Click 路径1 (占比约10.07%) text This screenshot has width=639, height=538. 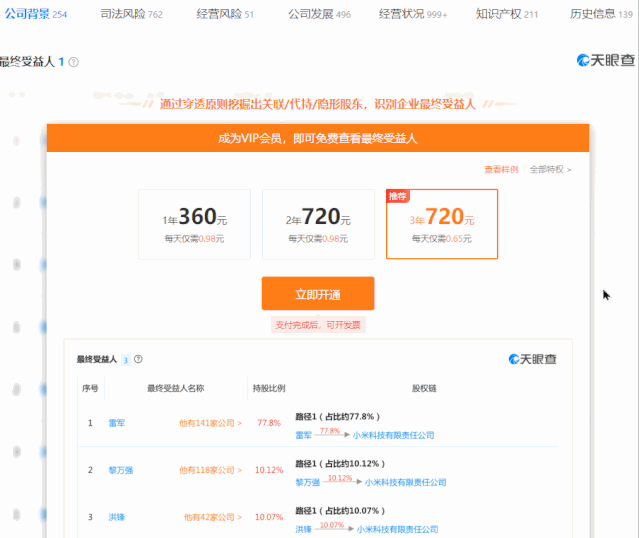point(340,510)
